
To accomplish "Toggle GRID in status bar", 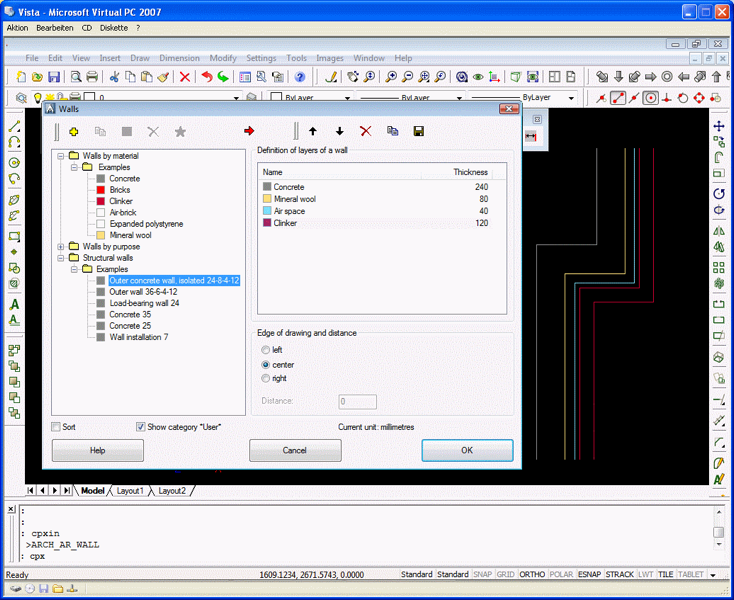I will click(505, 574).
